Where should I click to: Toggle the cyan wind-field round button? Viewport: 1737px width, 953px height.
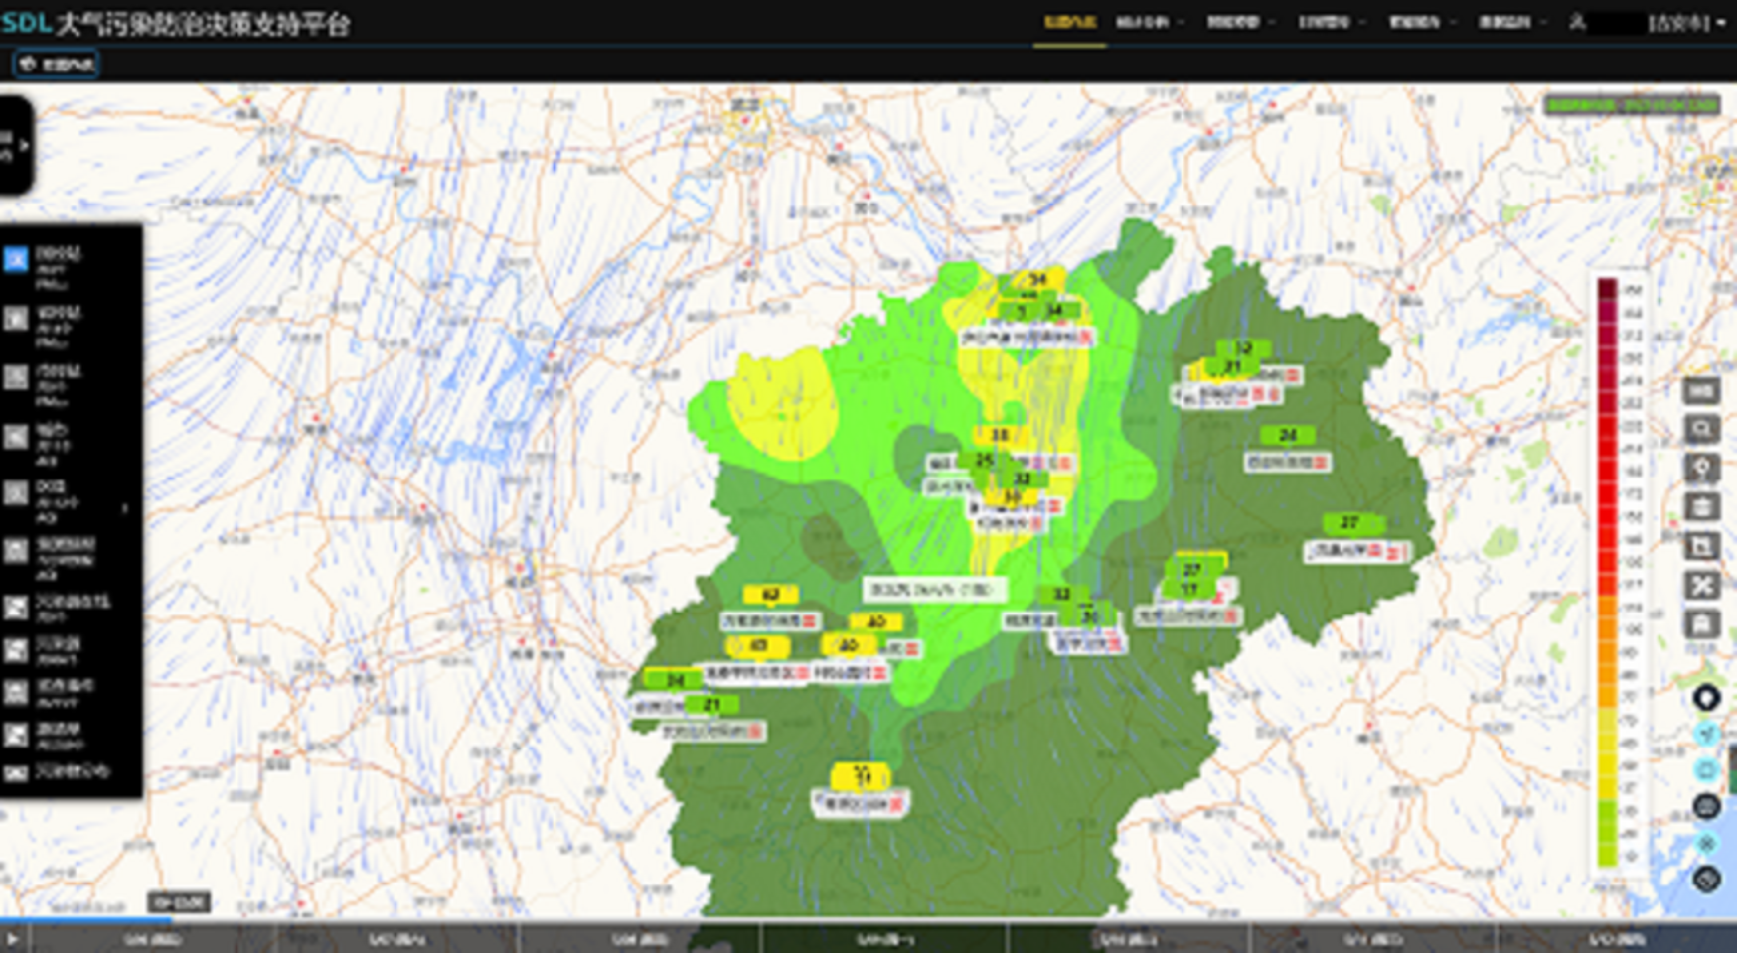(1706, 734)
